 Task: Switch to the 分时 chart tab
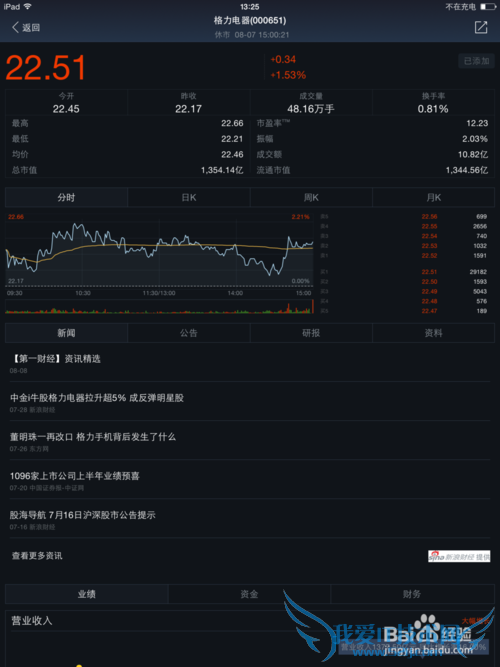pyautogui.click(x=66, y=197)
